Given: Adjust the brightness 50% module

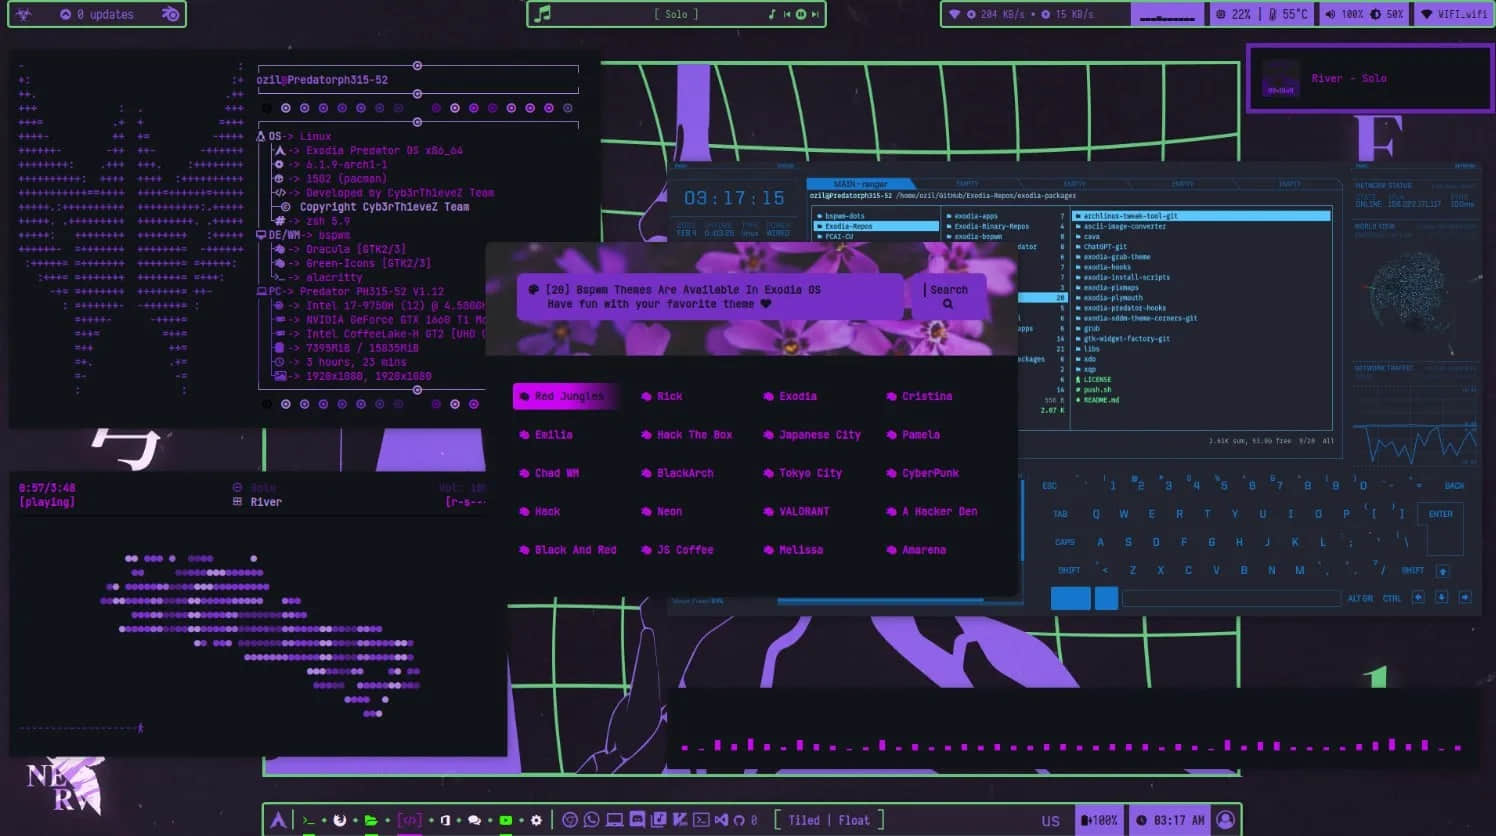Looking at the screenshot, I should tap(1386, 14).
